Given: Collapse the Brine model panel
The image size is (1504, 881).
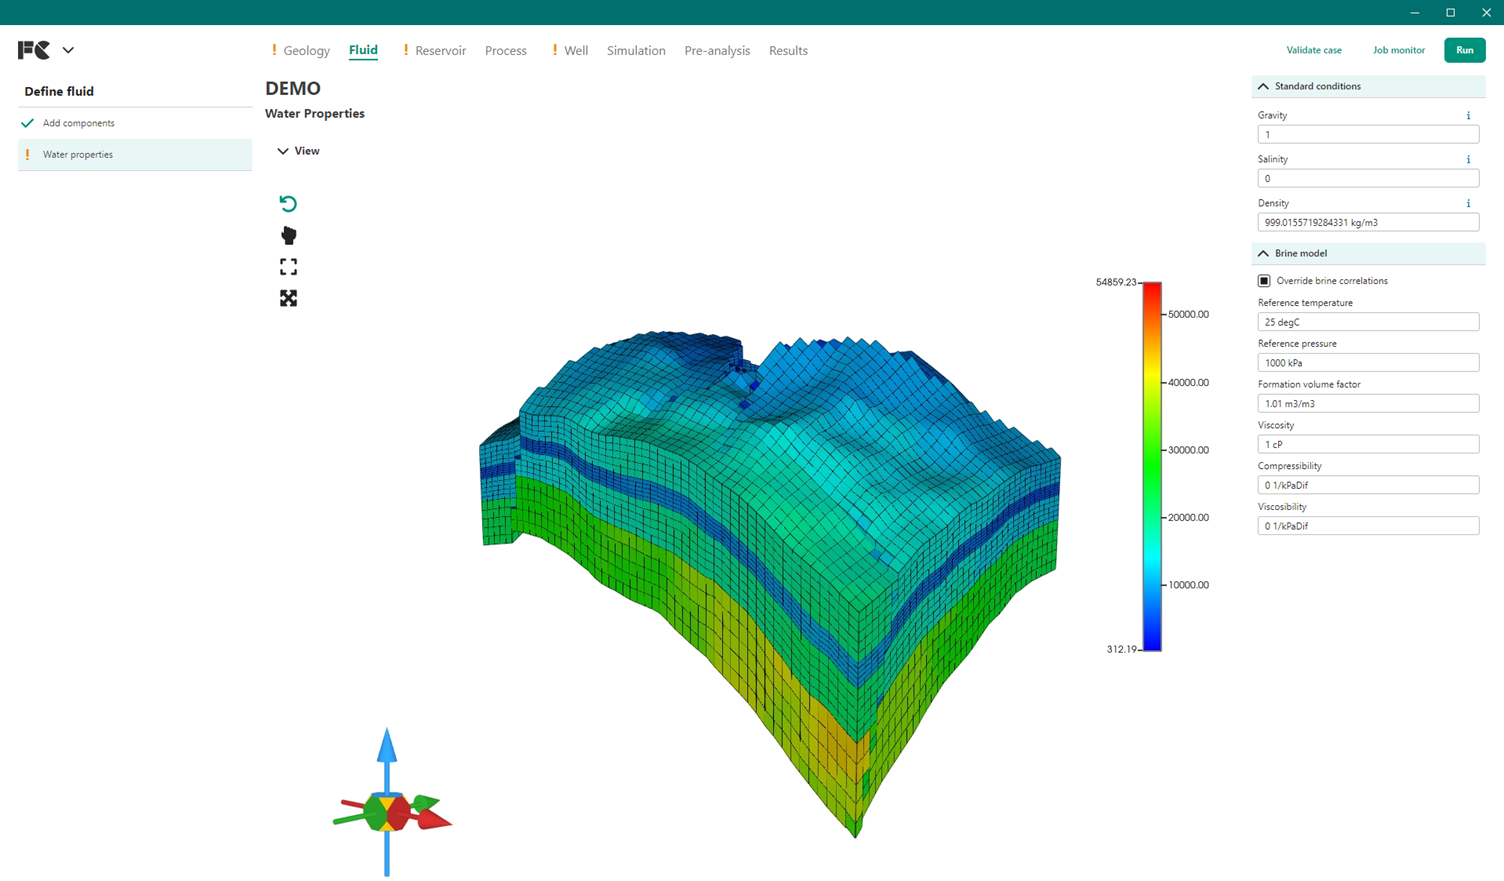Looking at the screenshot, I should [1263, 253].
